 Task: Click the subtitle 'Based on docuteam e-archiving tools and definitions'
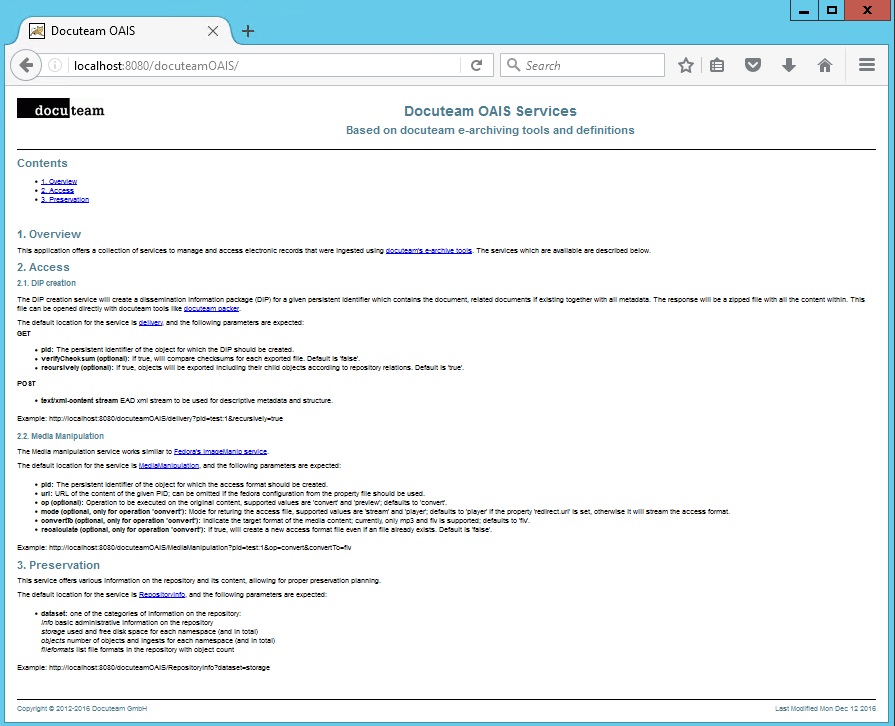click(490, 130)
